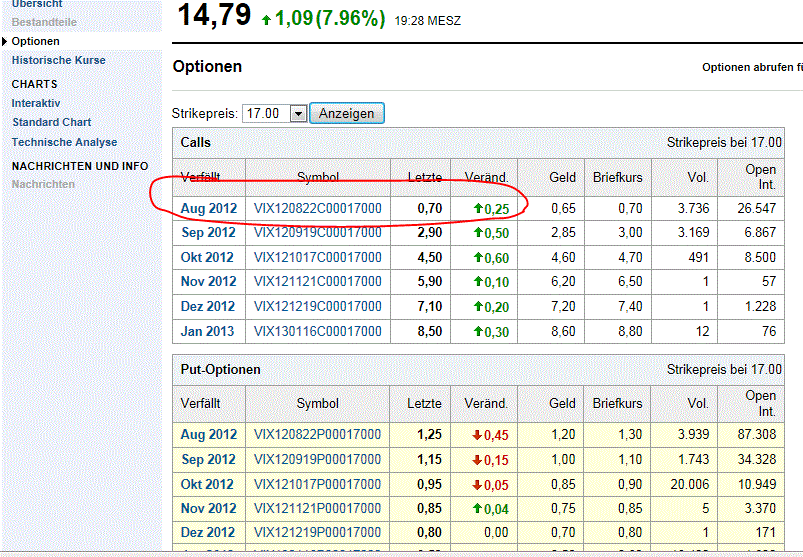Open call symbol VIX121017C00017000

pos(317,257)
